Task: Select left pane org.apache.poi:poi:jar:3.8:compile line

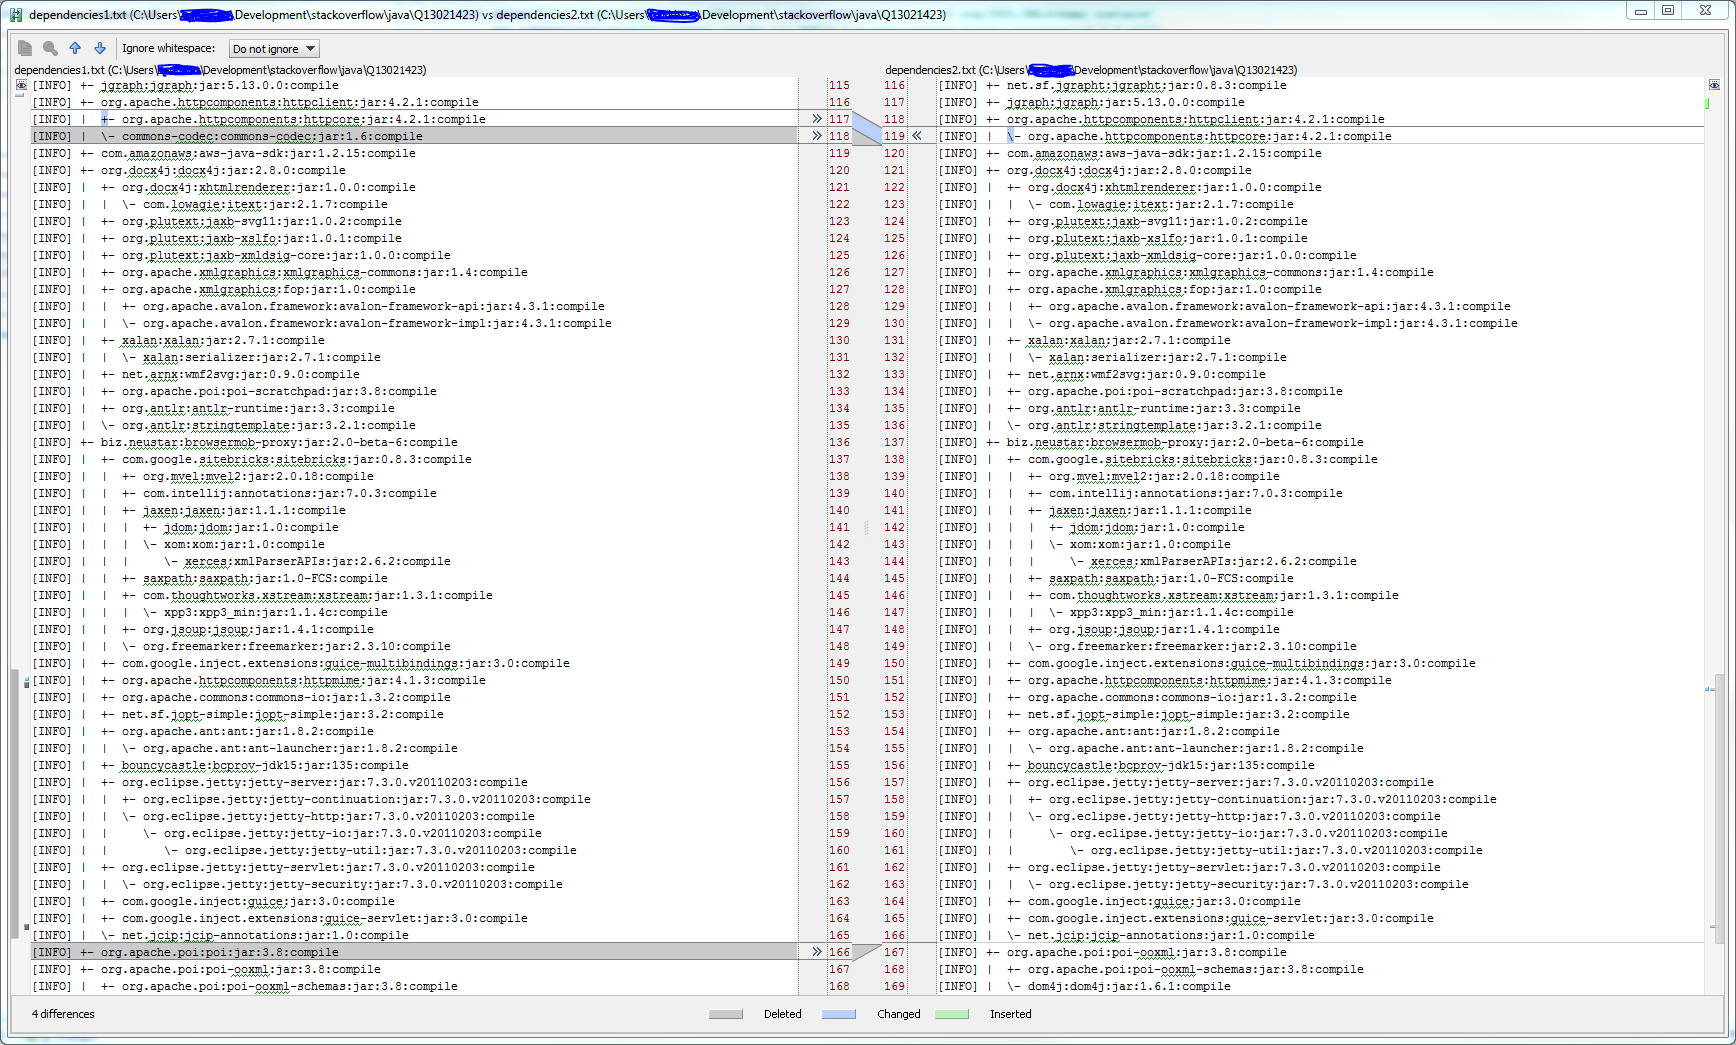Action: pyautogui.click(x=414, y=952)
